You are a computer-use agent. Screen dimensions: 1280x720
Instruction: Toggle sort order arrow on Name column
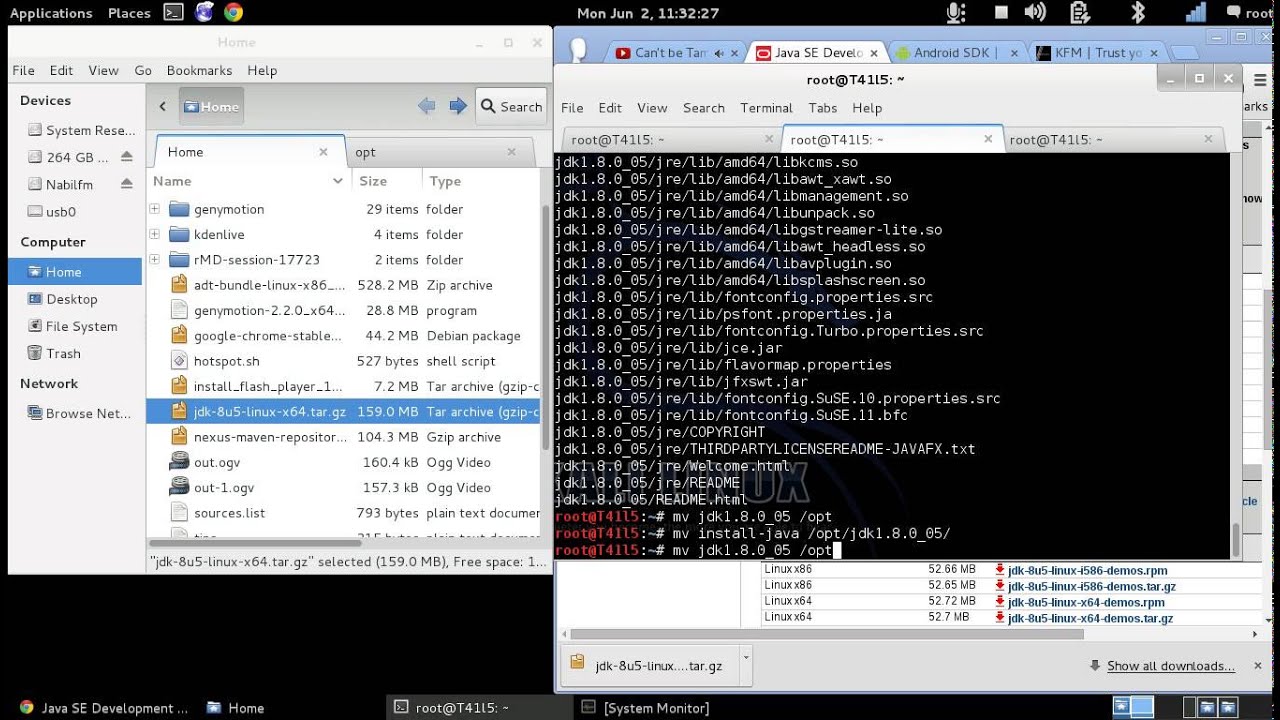click(338, 181)
